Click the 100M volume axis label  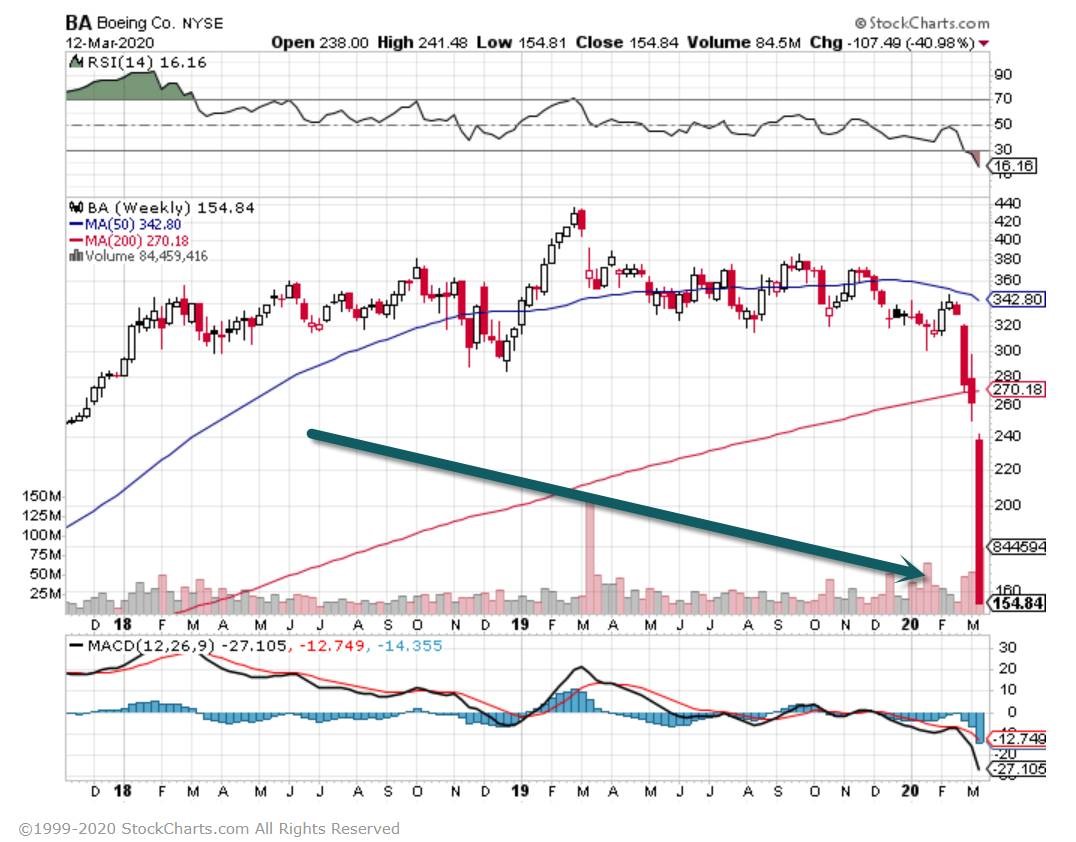pos(41,535)
